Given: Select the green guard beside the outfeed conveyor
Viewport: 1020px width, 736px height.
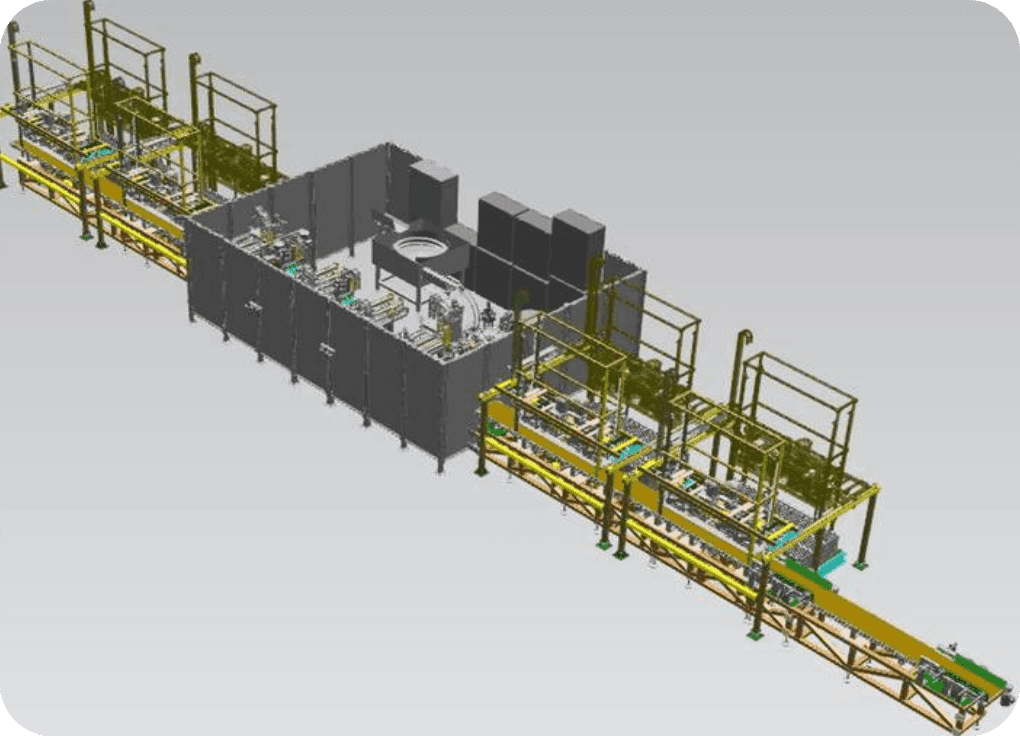Looking at the screenshot, I should [818, 573].
